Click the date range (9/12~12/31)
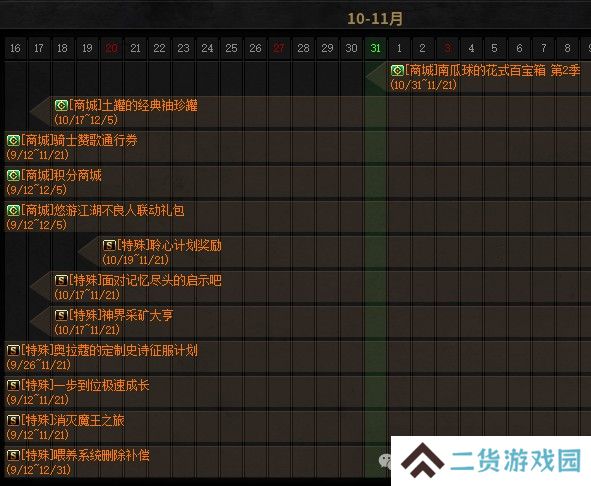The height and width of the screenshot is (486, 591). pos(38,470)
